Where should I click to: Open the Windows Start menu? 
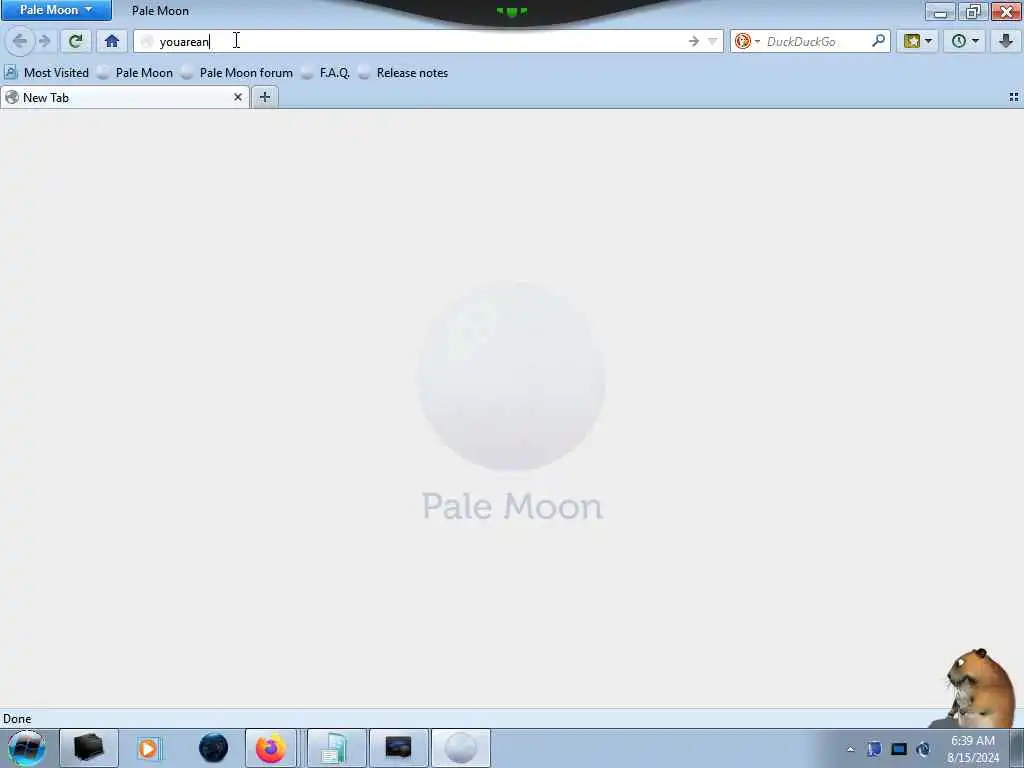click(x=27, y=748)
